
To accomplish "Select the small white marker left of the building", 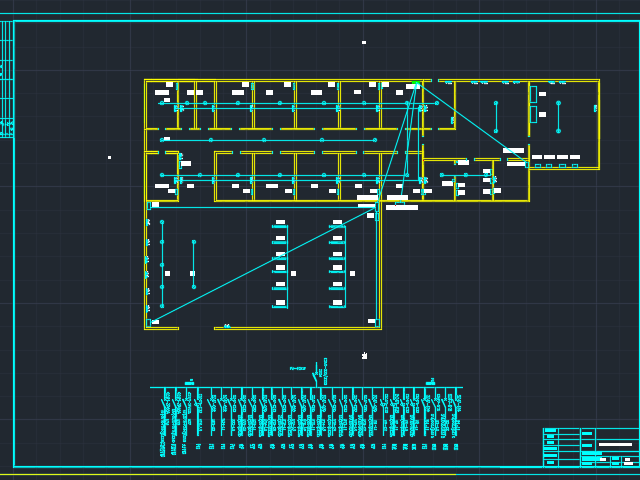I will (109, 157).
